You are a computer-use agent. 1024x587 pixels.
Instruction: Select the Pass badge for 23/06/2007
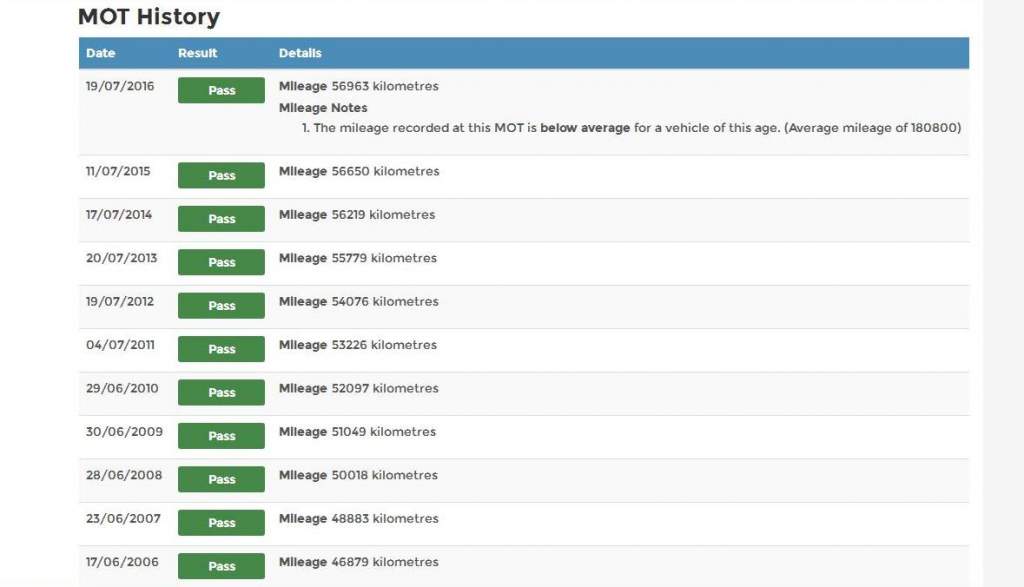click(221, 523)
